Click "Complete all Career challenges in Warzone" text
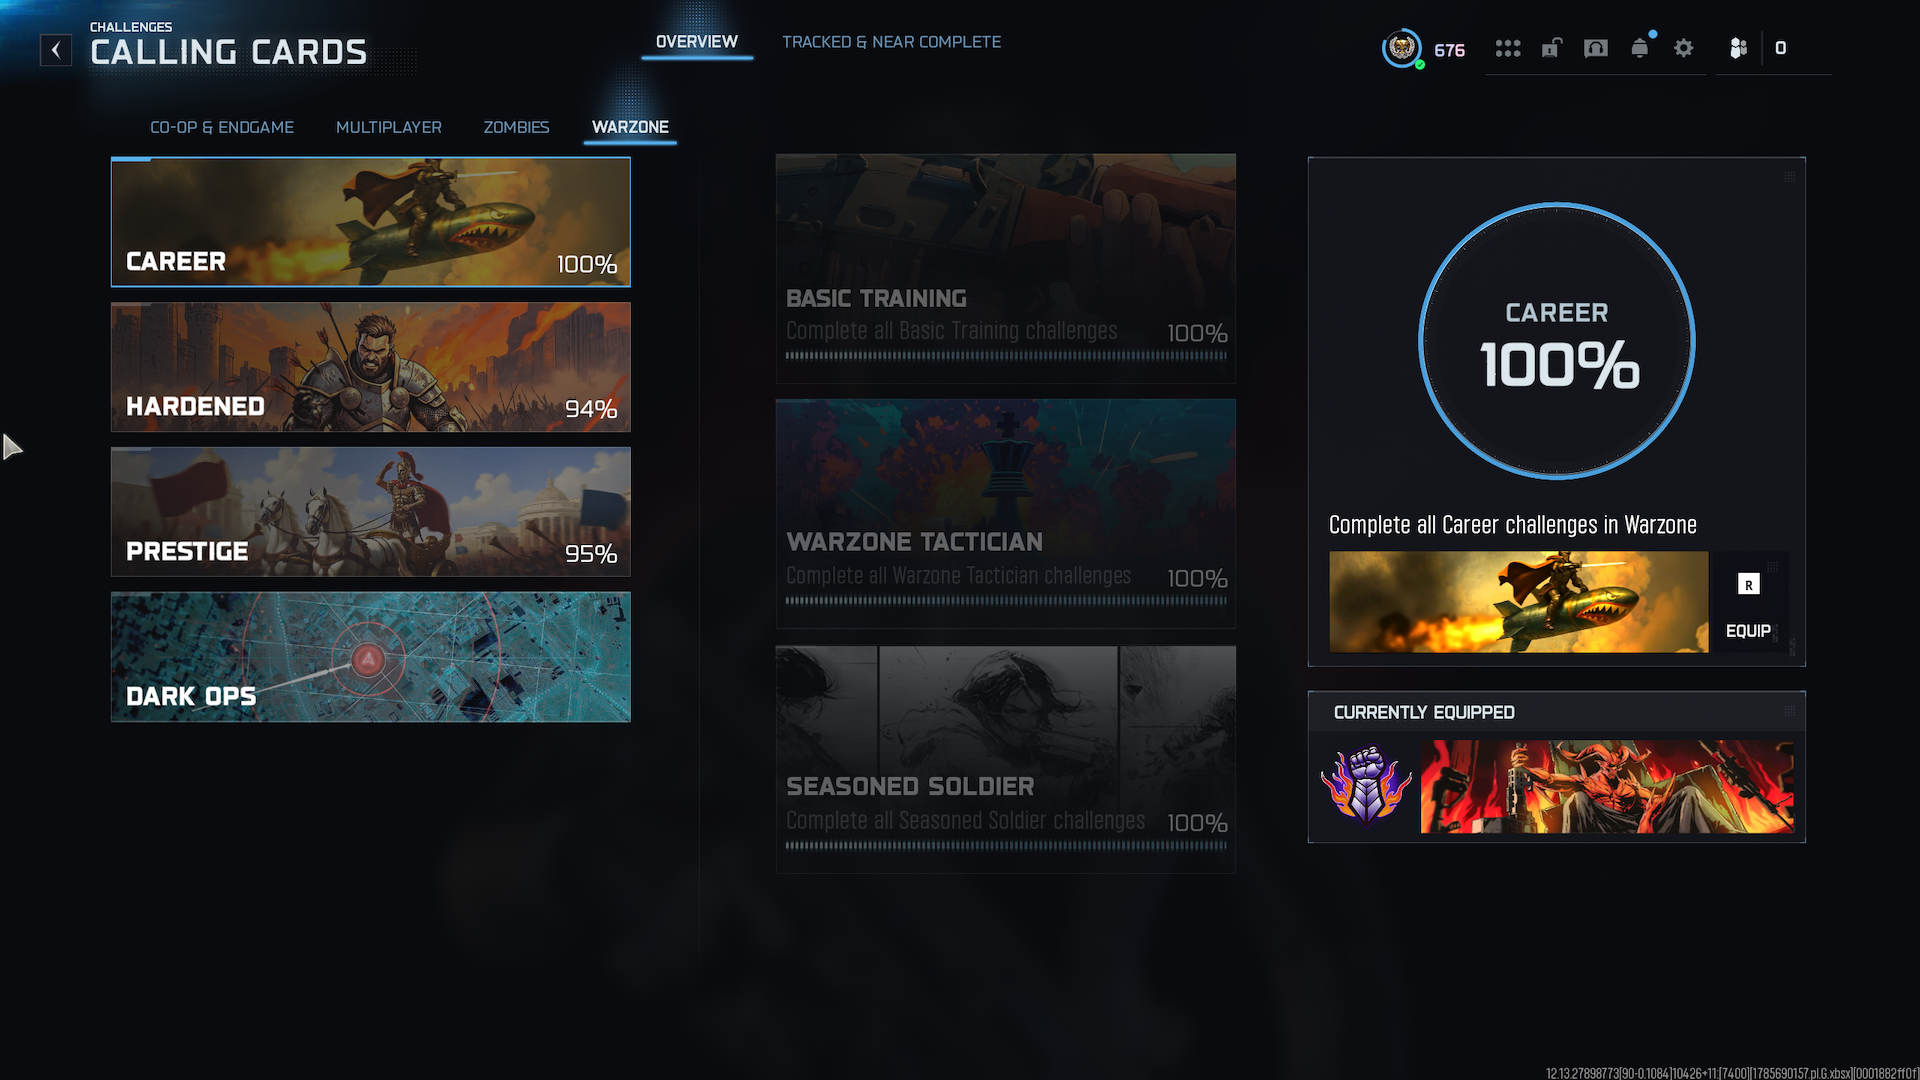The height and width of the screenshot is (1080, 1920). tap(1513, 525)
